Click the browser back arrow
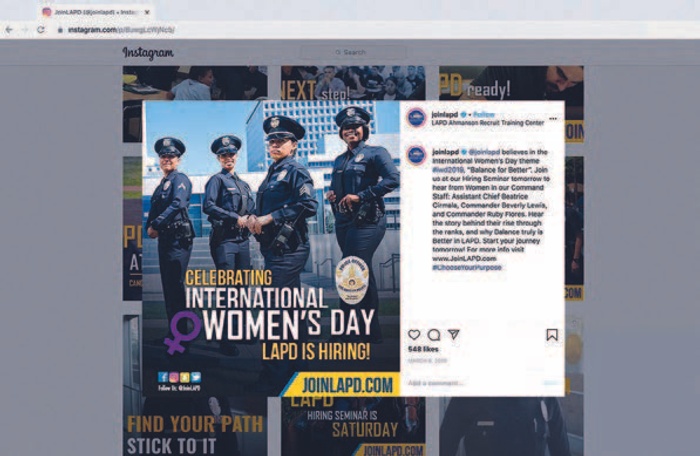Image resolution: width=700 pixels, height=456 pixels. click(9, 29)
